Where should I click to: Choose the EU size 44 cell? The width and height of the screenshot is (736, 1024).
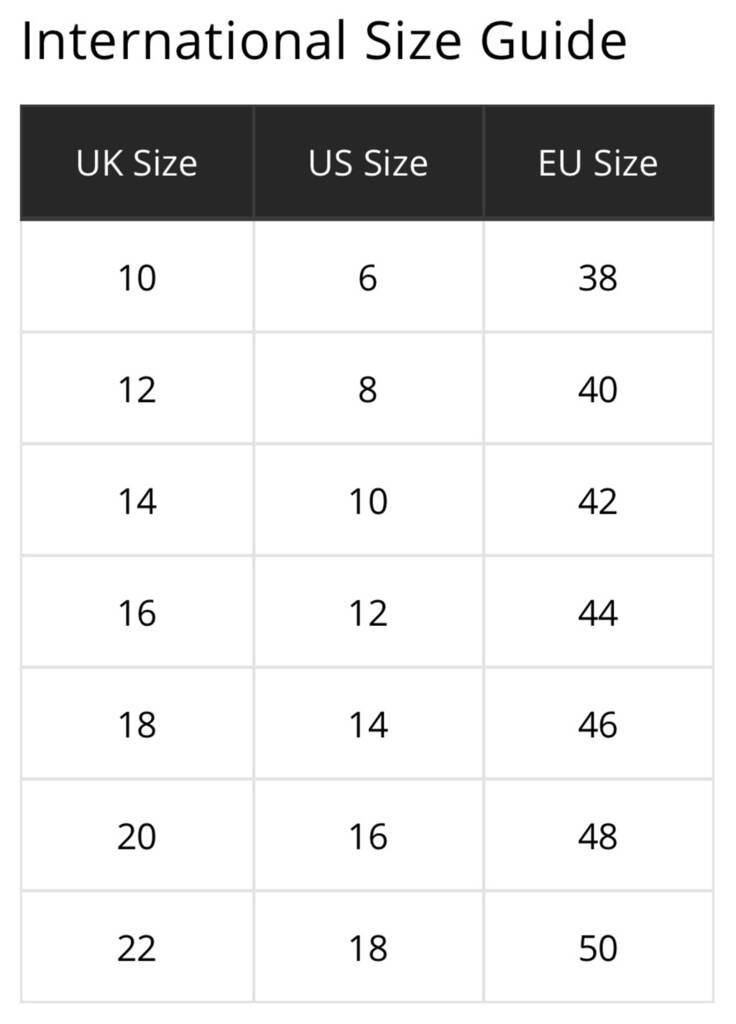(598, 612)
